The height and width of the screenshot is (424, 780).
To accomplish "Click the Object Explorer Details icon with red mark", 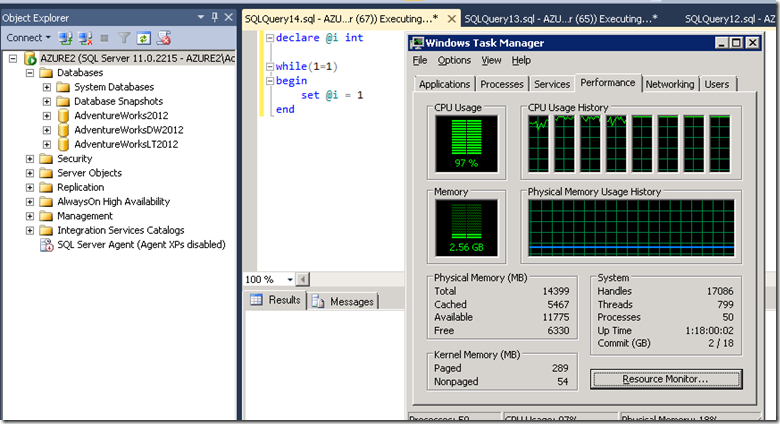I will [x=164, y=38].
